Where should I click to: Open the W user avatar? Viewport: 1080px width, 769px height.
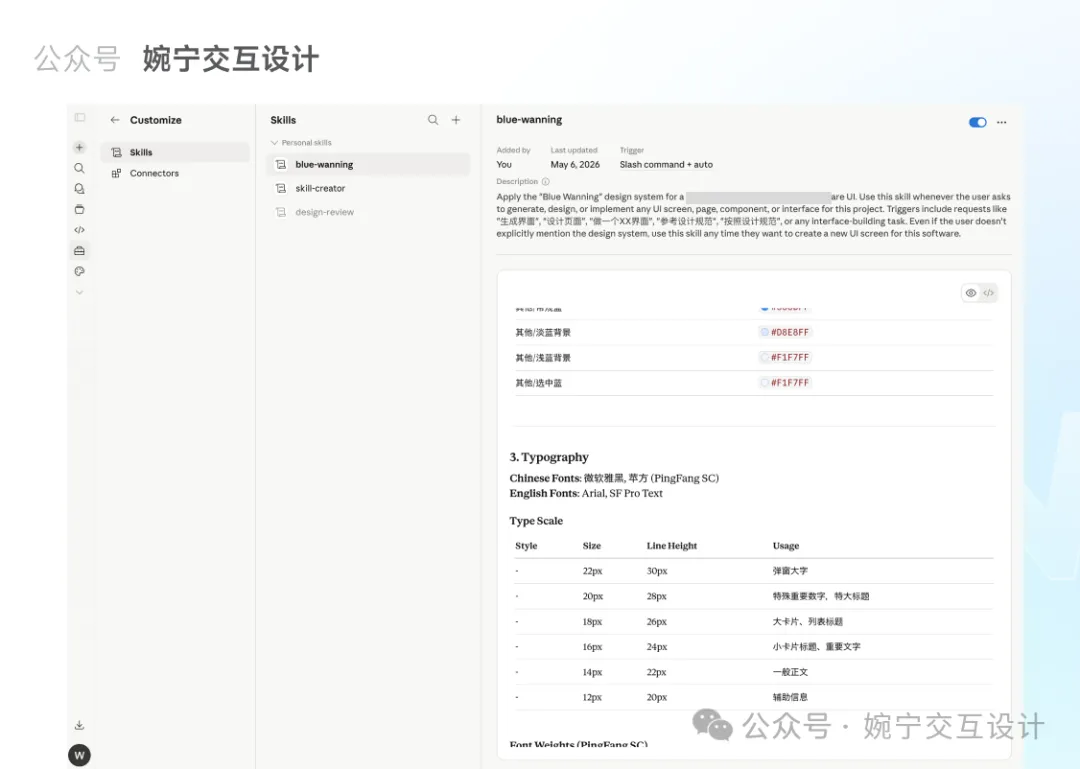[79, 755]
